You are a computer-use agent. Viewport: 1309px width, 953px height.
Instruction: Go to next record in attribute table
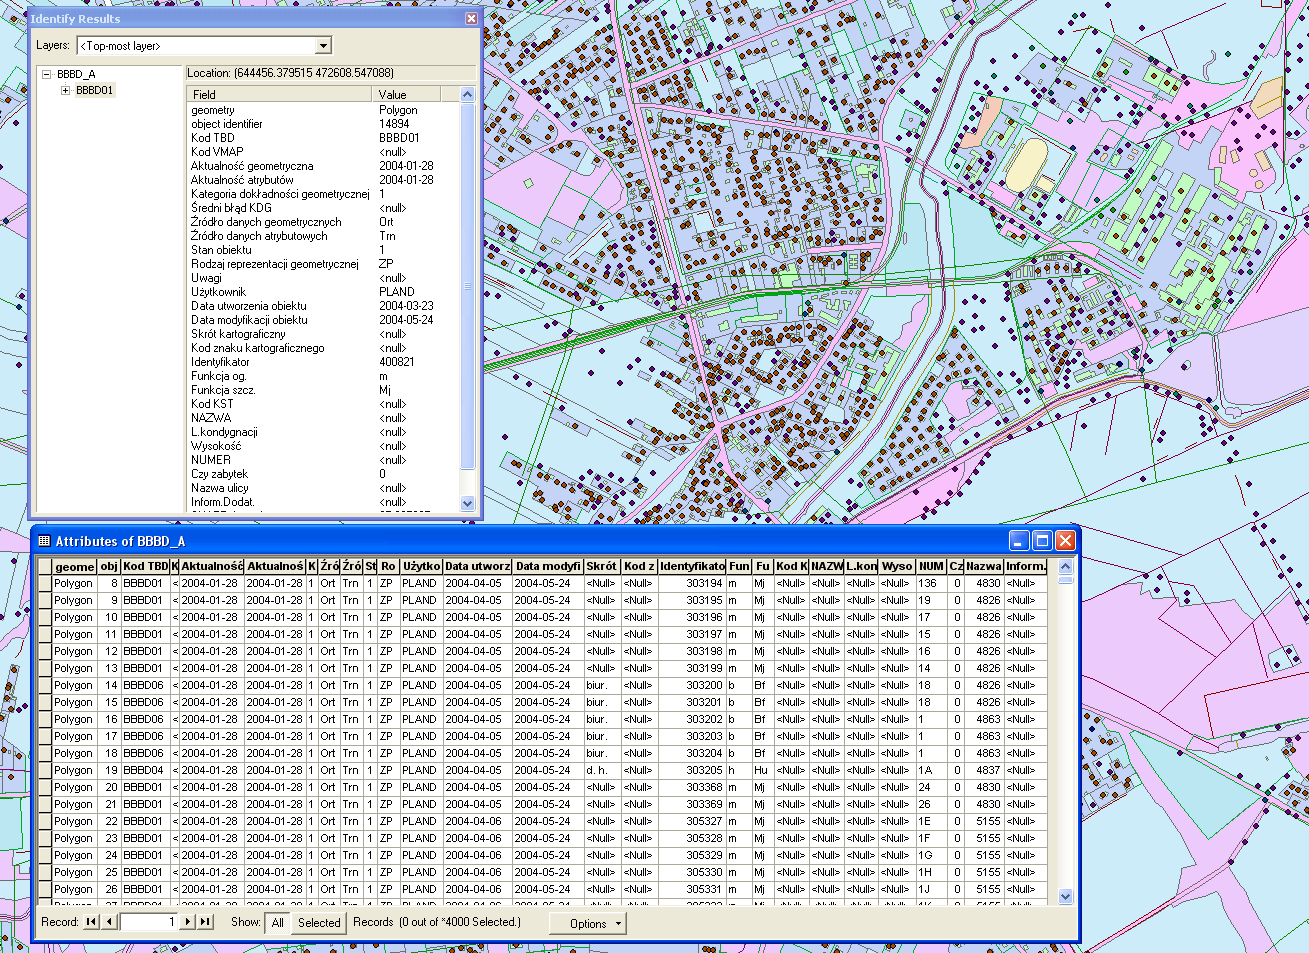coord(187,922)
